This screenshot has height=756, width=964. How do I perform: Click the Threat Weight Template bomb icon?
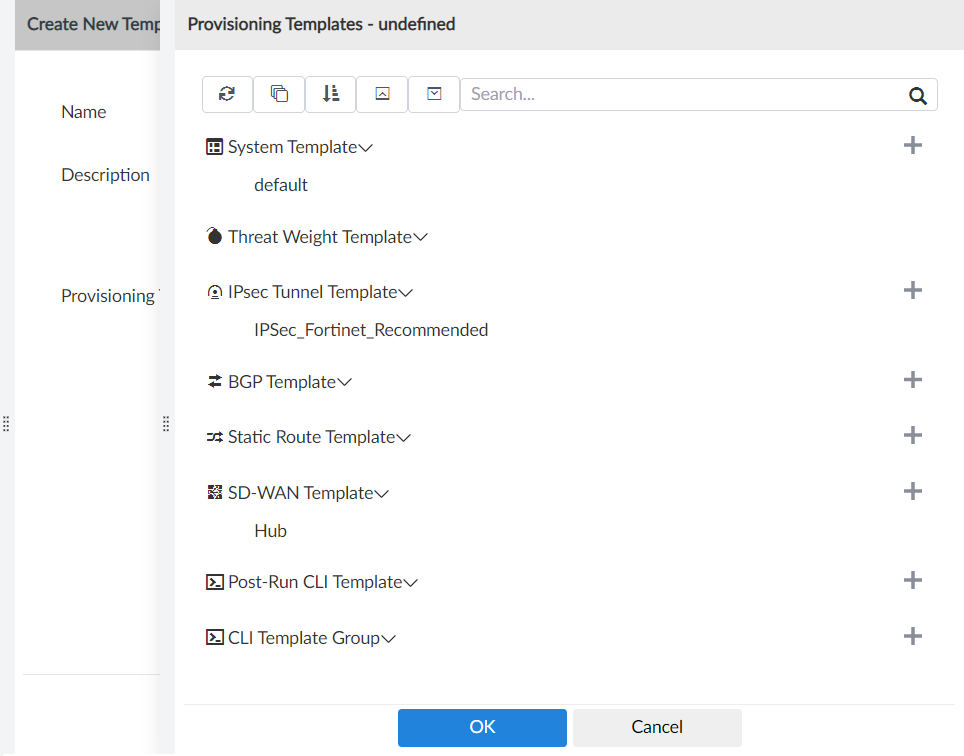214,236
